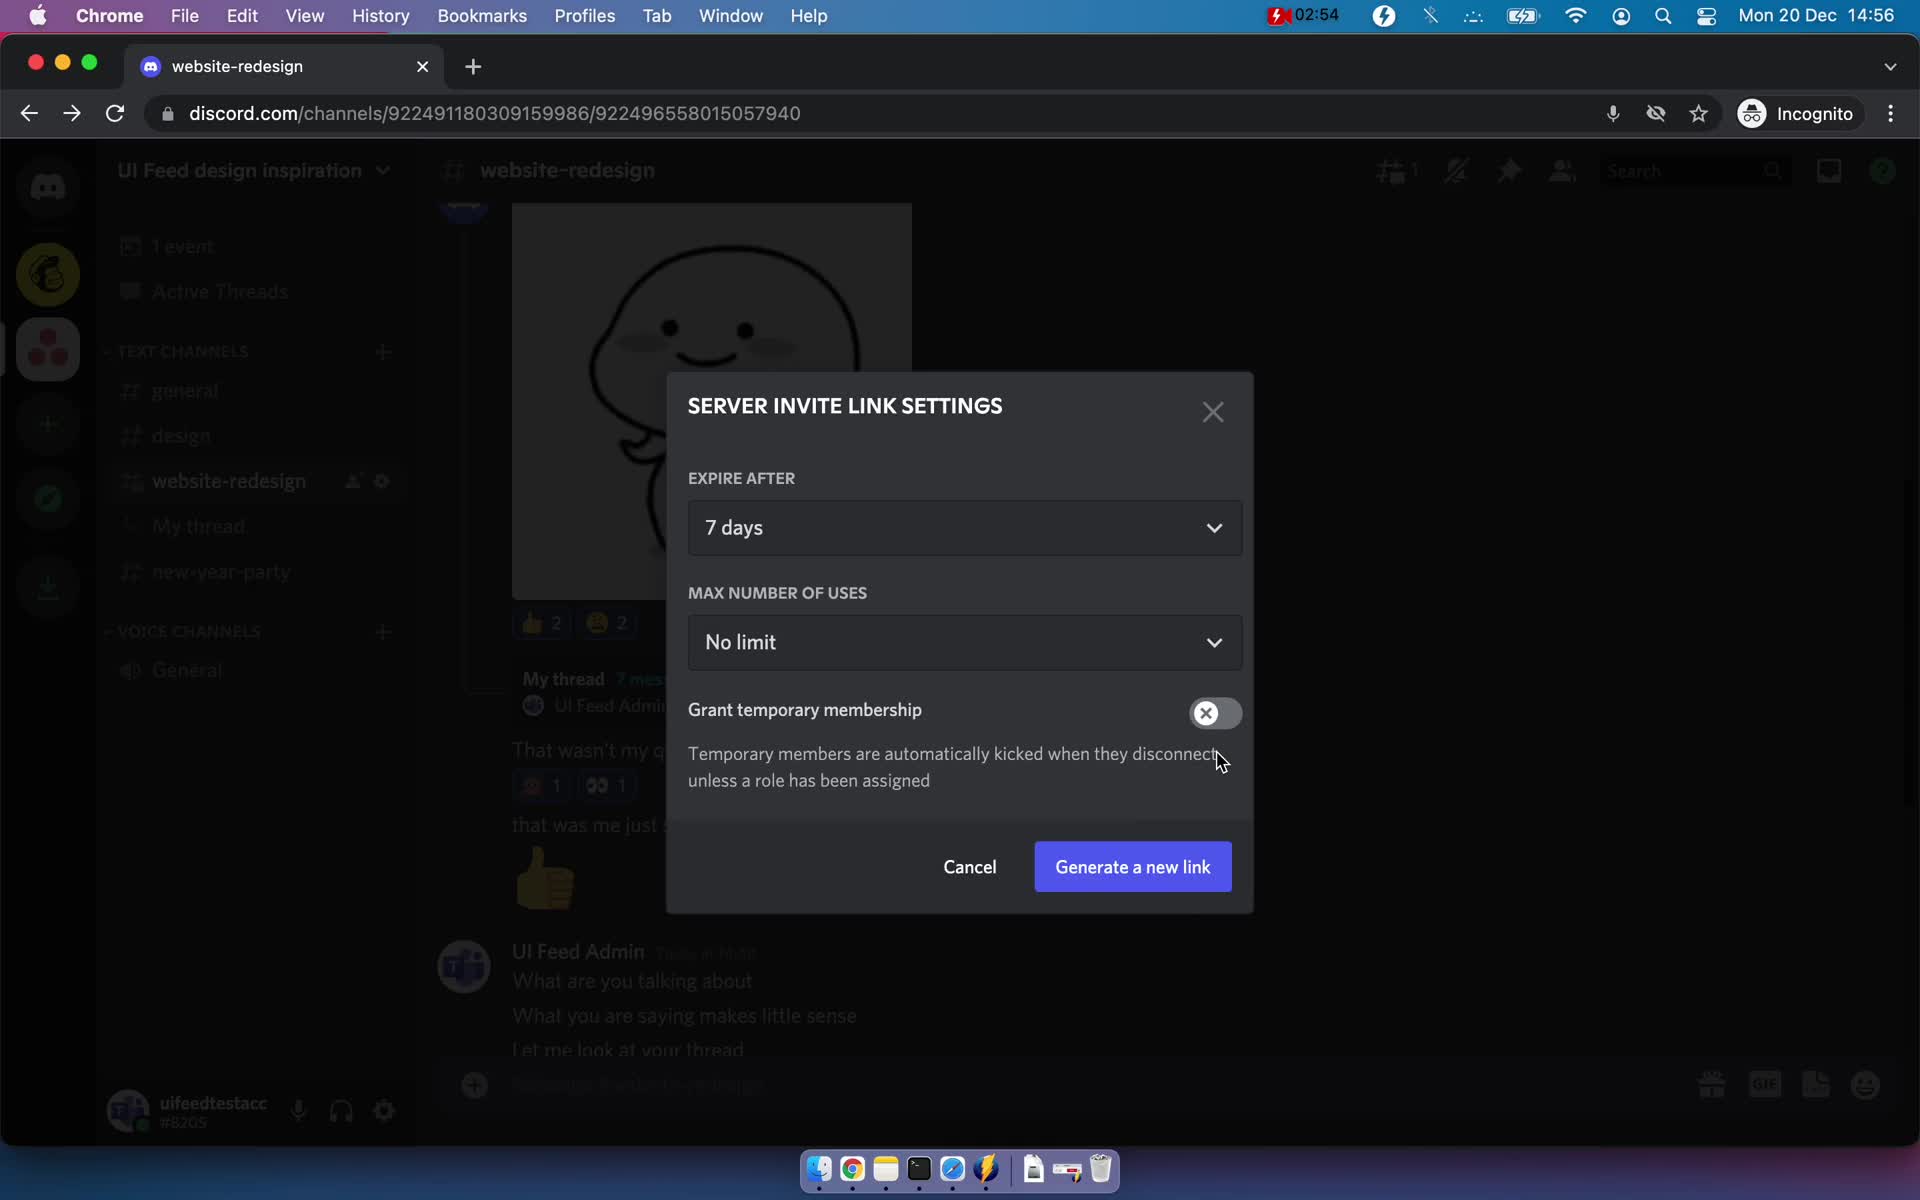Expand the Expire After dropdown menu

click(962, 527)
